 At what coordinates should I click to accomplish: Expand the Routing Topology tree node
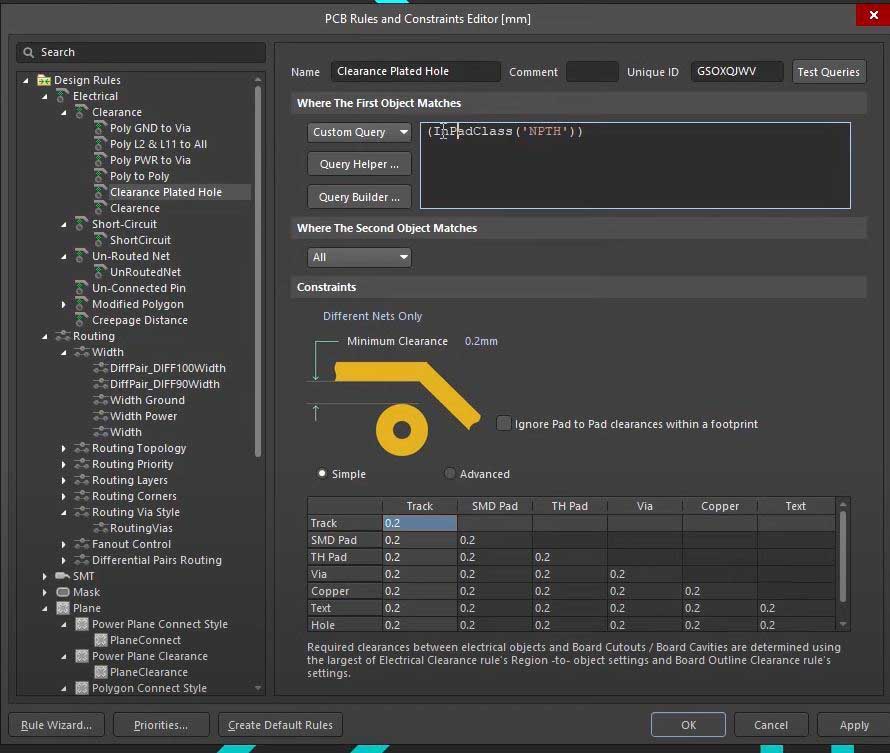(64, 448)
